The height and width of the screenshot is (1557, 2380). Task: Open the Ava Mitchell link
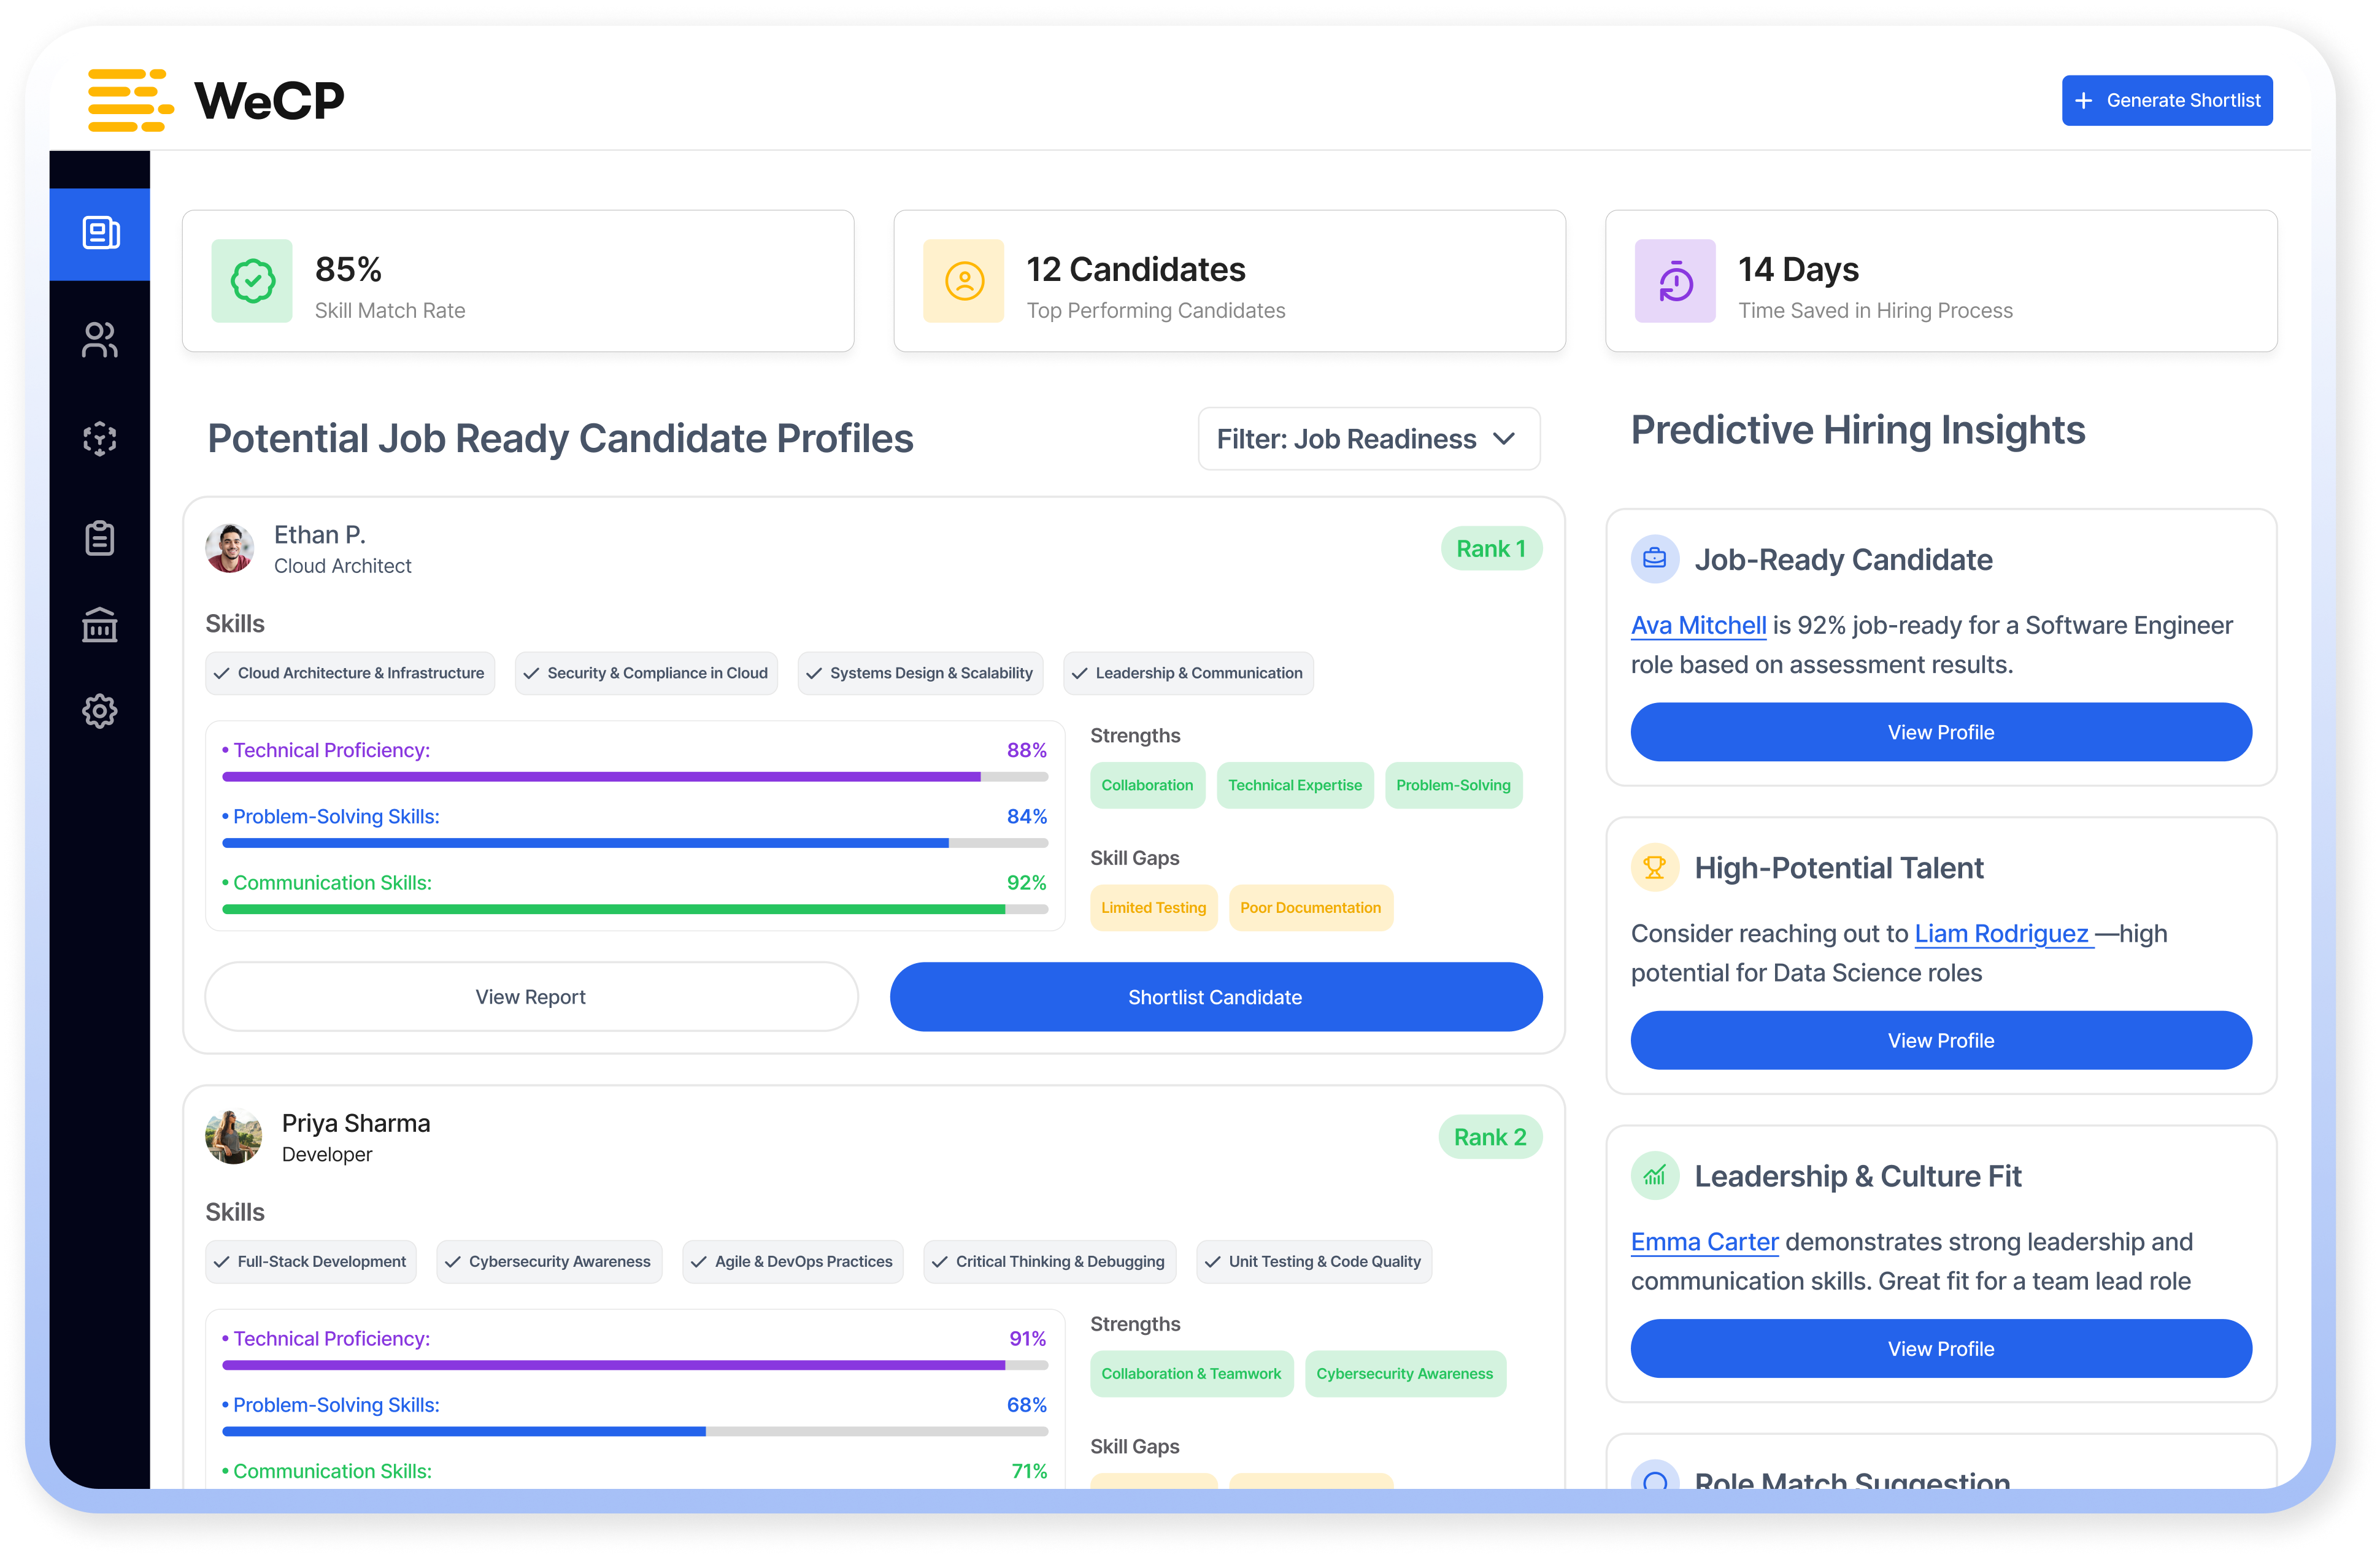pyautogui.click(x=1698, y=625)
